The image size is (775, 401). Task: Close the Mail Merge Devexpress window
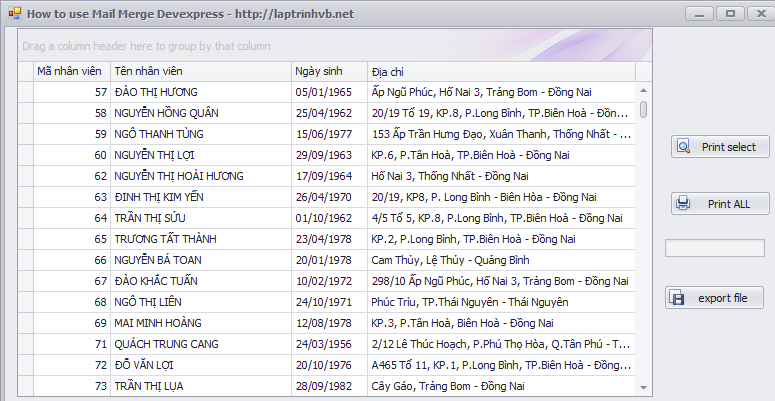[761, 14]
